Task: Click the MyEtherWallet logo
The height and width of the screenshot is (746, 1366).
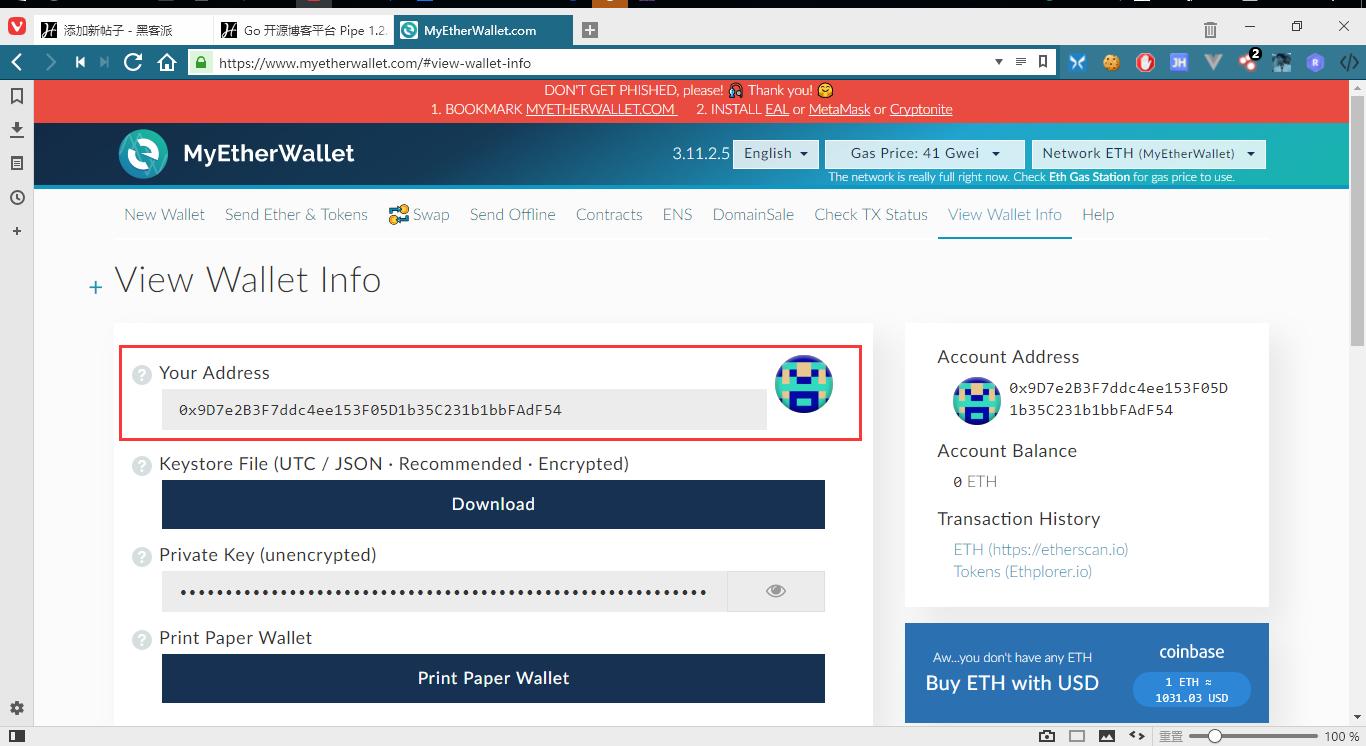Action: 236,153
